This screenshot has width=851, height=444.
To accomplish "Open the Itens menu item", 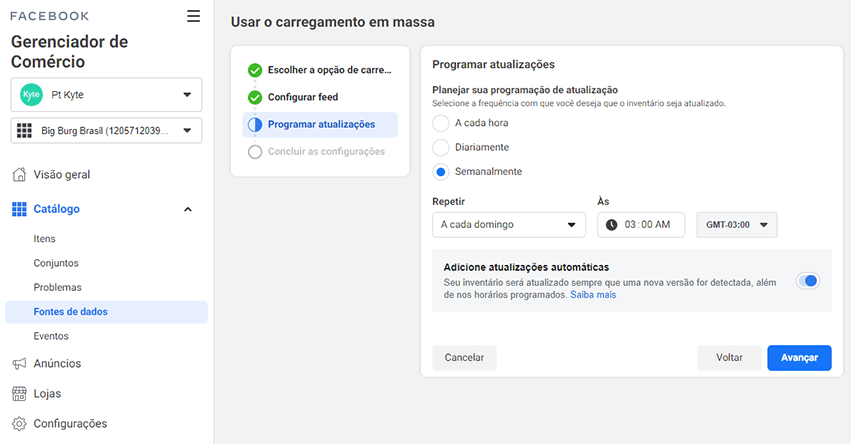I will 45,239.
